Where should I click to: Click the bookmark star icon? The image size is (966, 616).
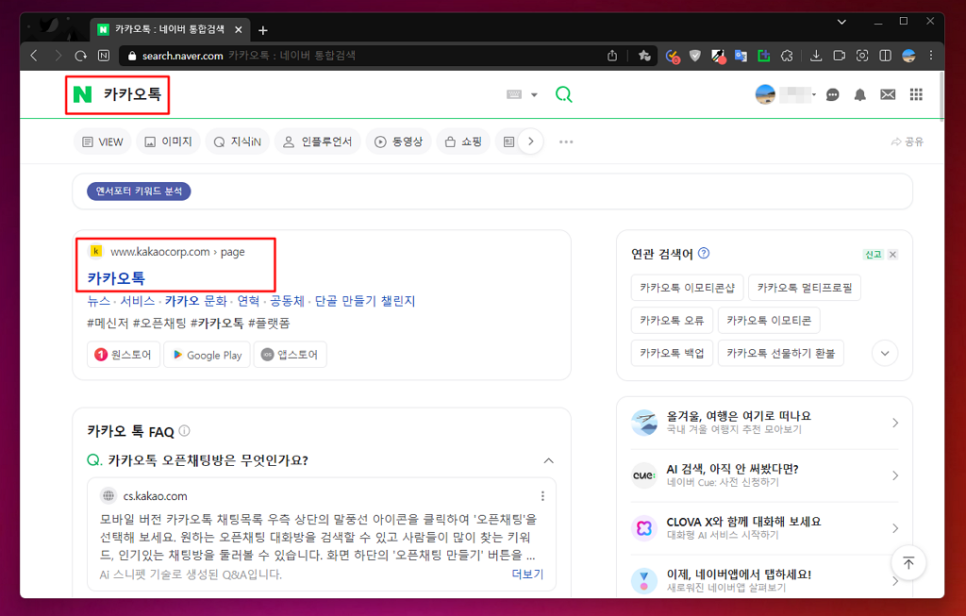click(x=644, y=55)
